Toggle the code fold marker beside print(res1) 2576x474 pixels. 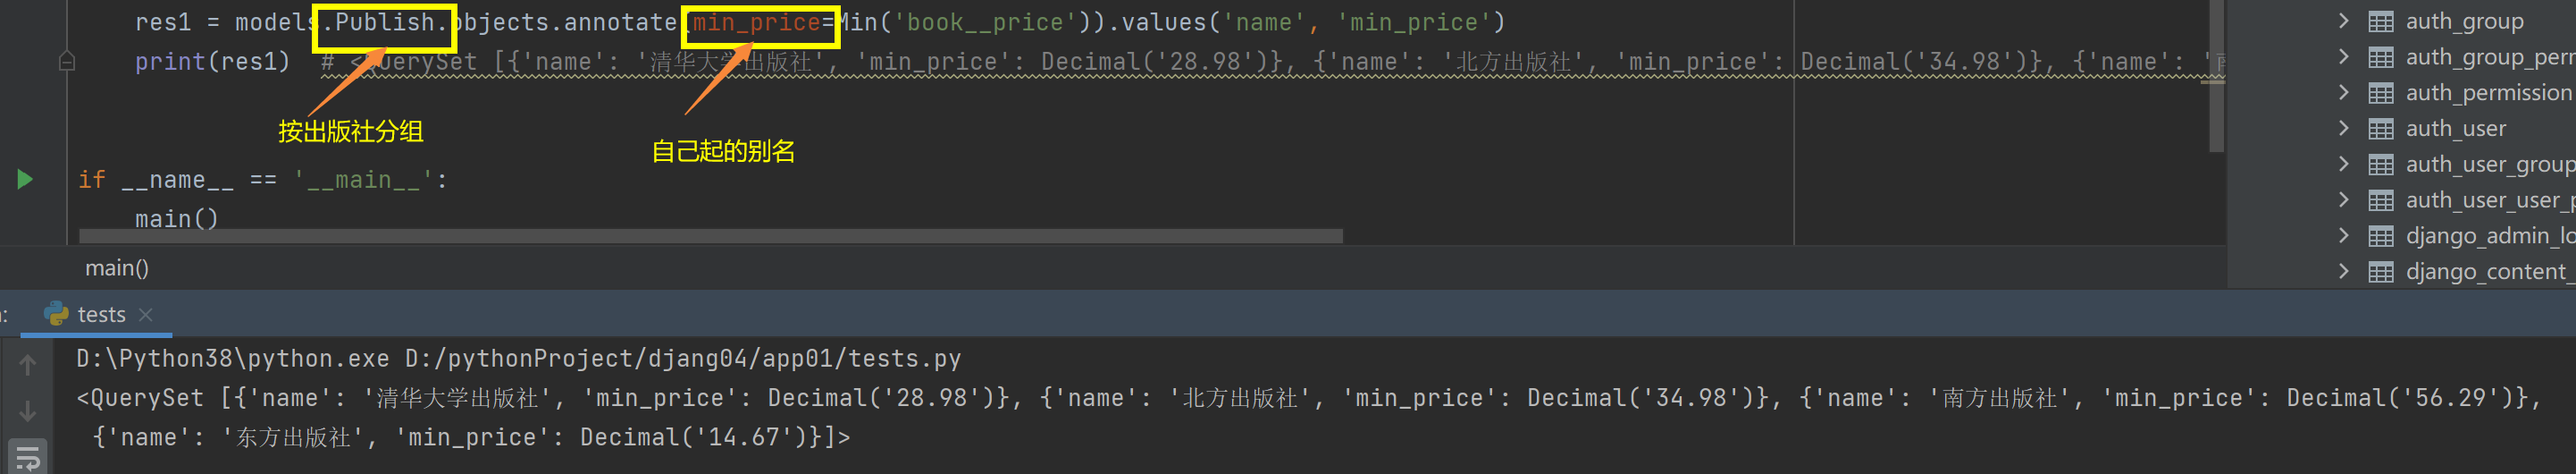pyautogui.click(x=67, y=62)
